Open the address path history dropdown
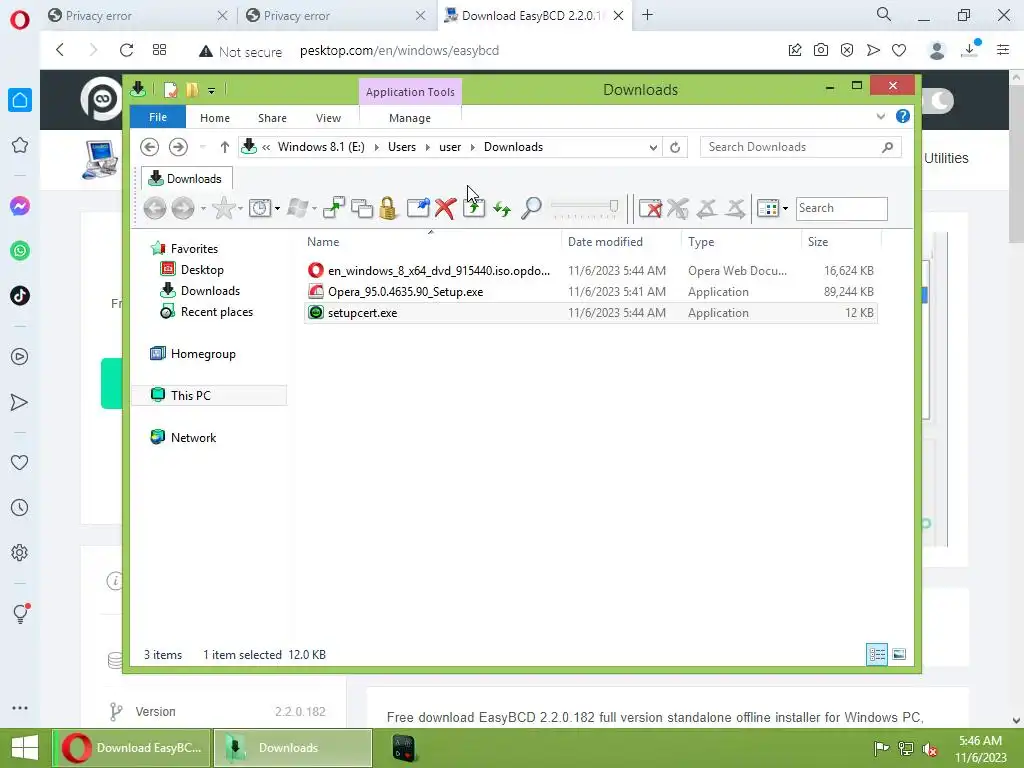Image resolution: width=1024 pixels, height=768 pixels. pyautogui.click(x=653, y=148)
